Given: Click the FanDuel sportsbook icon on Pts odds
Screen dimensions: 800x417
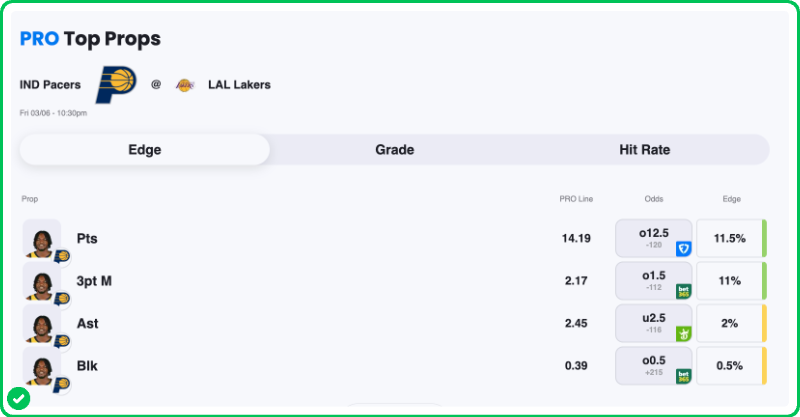Looking at the screenshot, I should [x=684, y=249].
